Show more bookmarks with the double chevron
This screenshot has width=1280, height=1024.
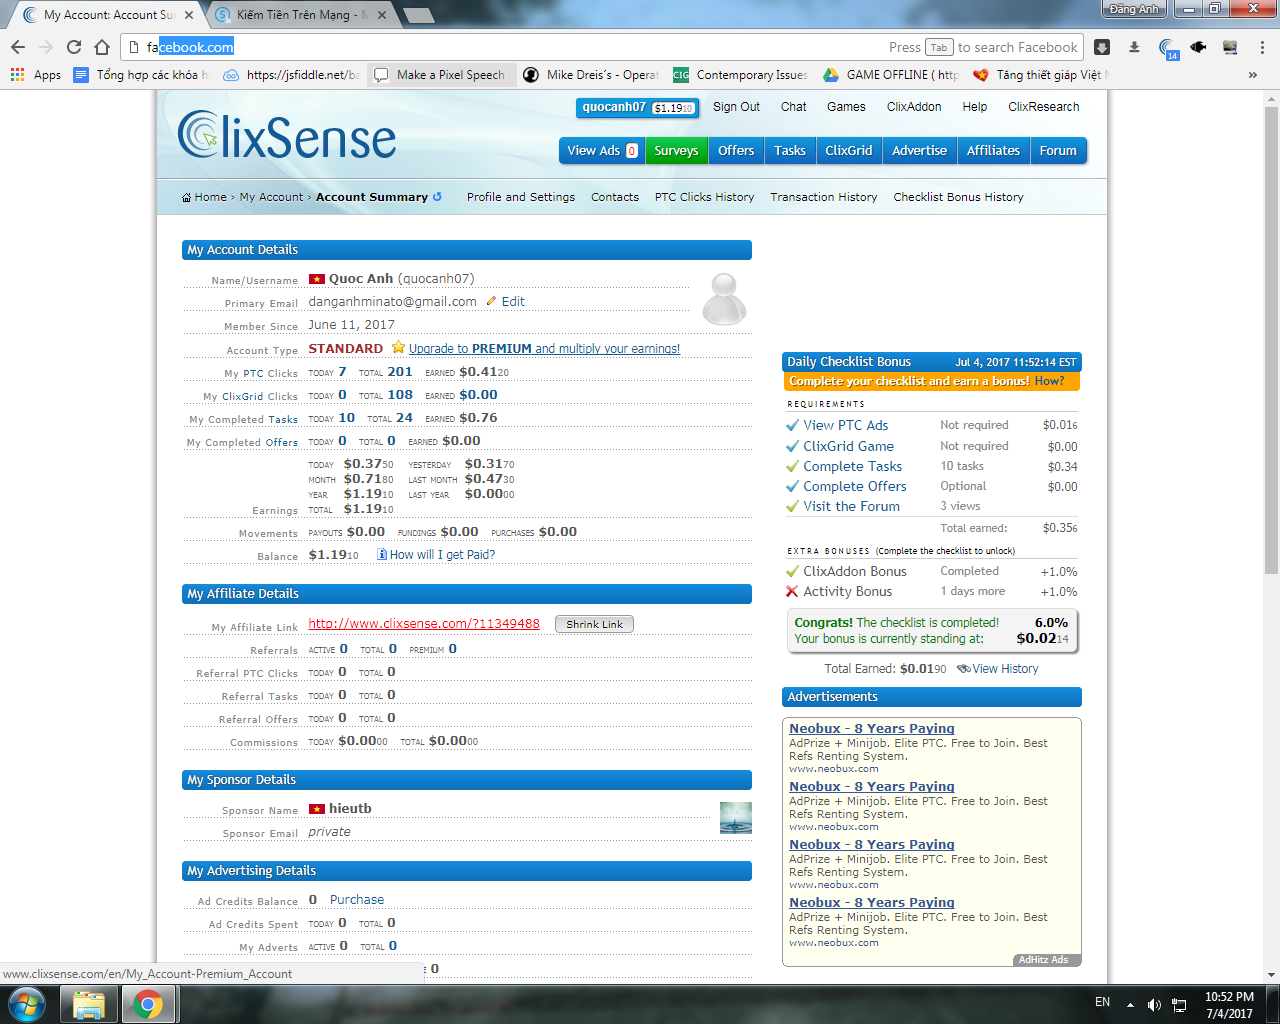coord(1253,75)
